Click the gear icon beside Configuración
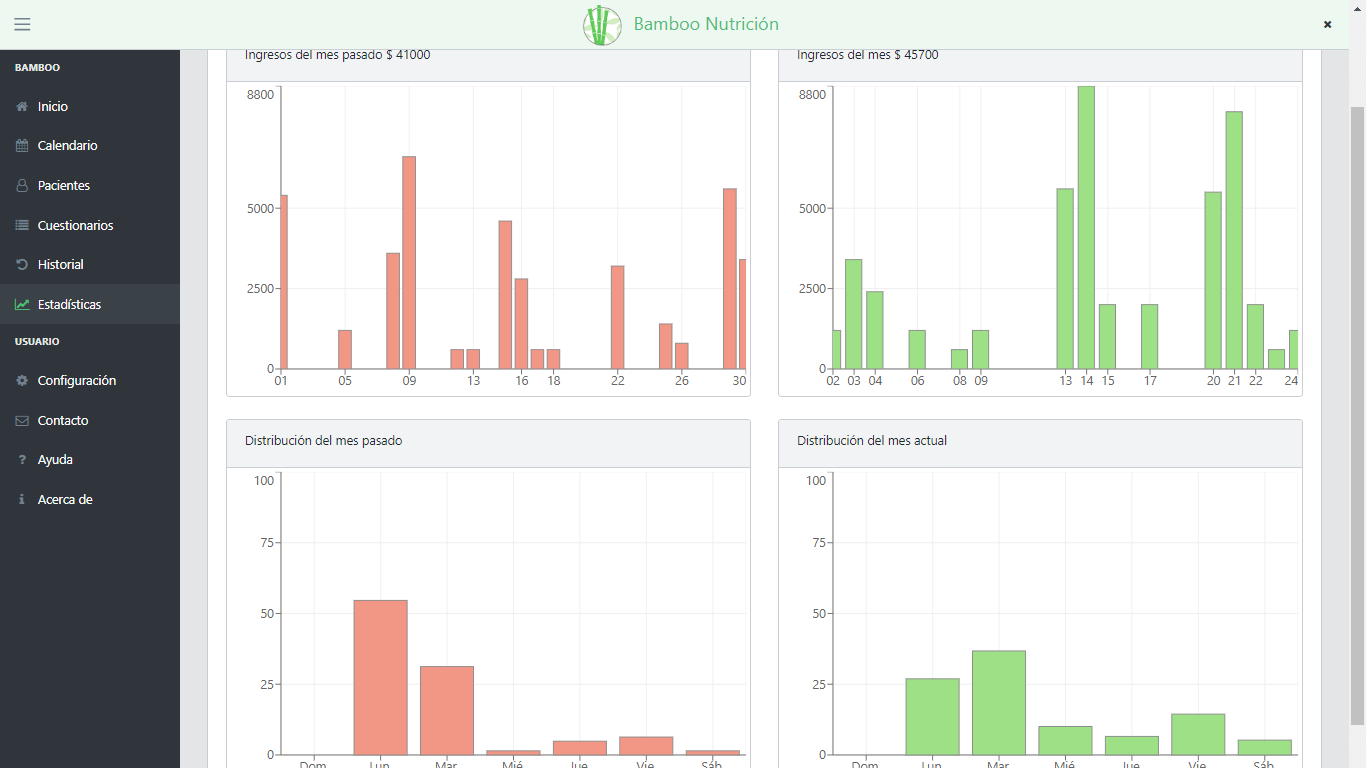 (x=22, y=381)
